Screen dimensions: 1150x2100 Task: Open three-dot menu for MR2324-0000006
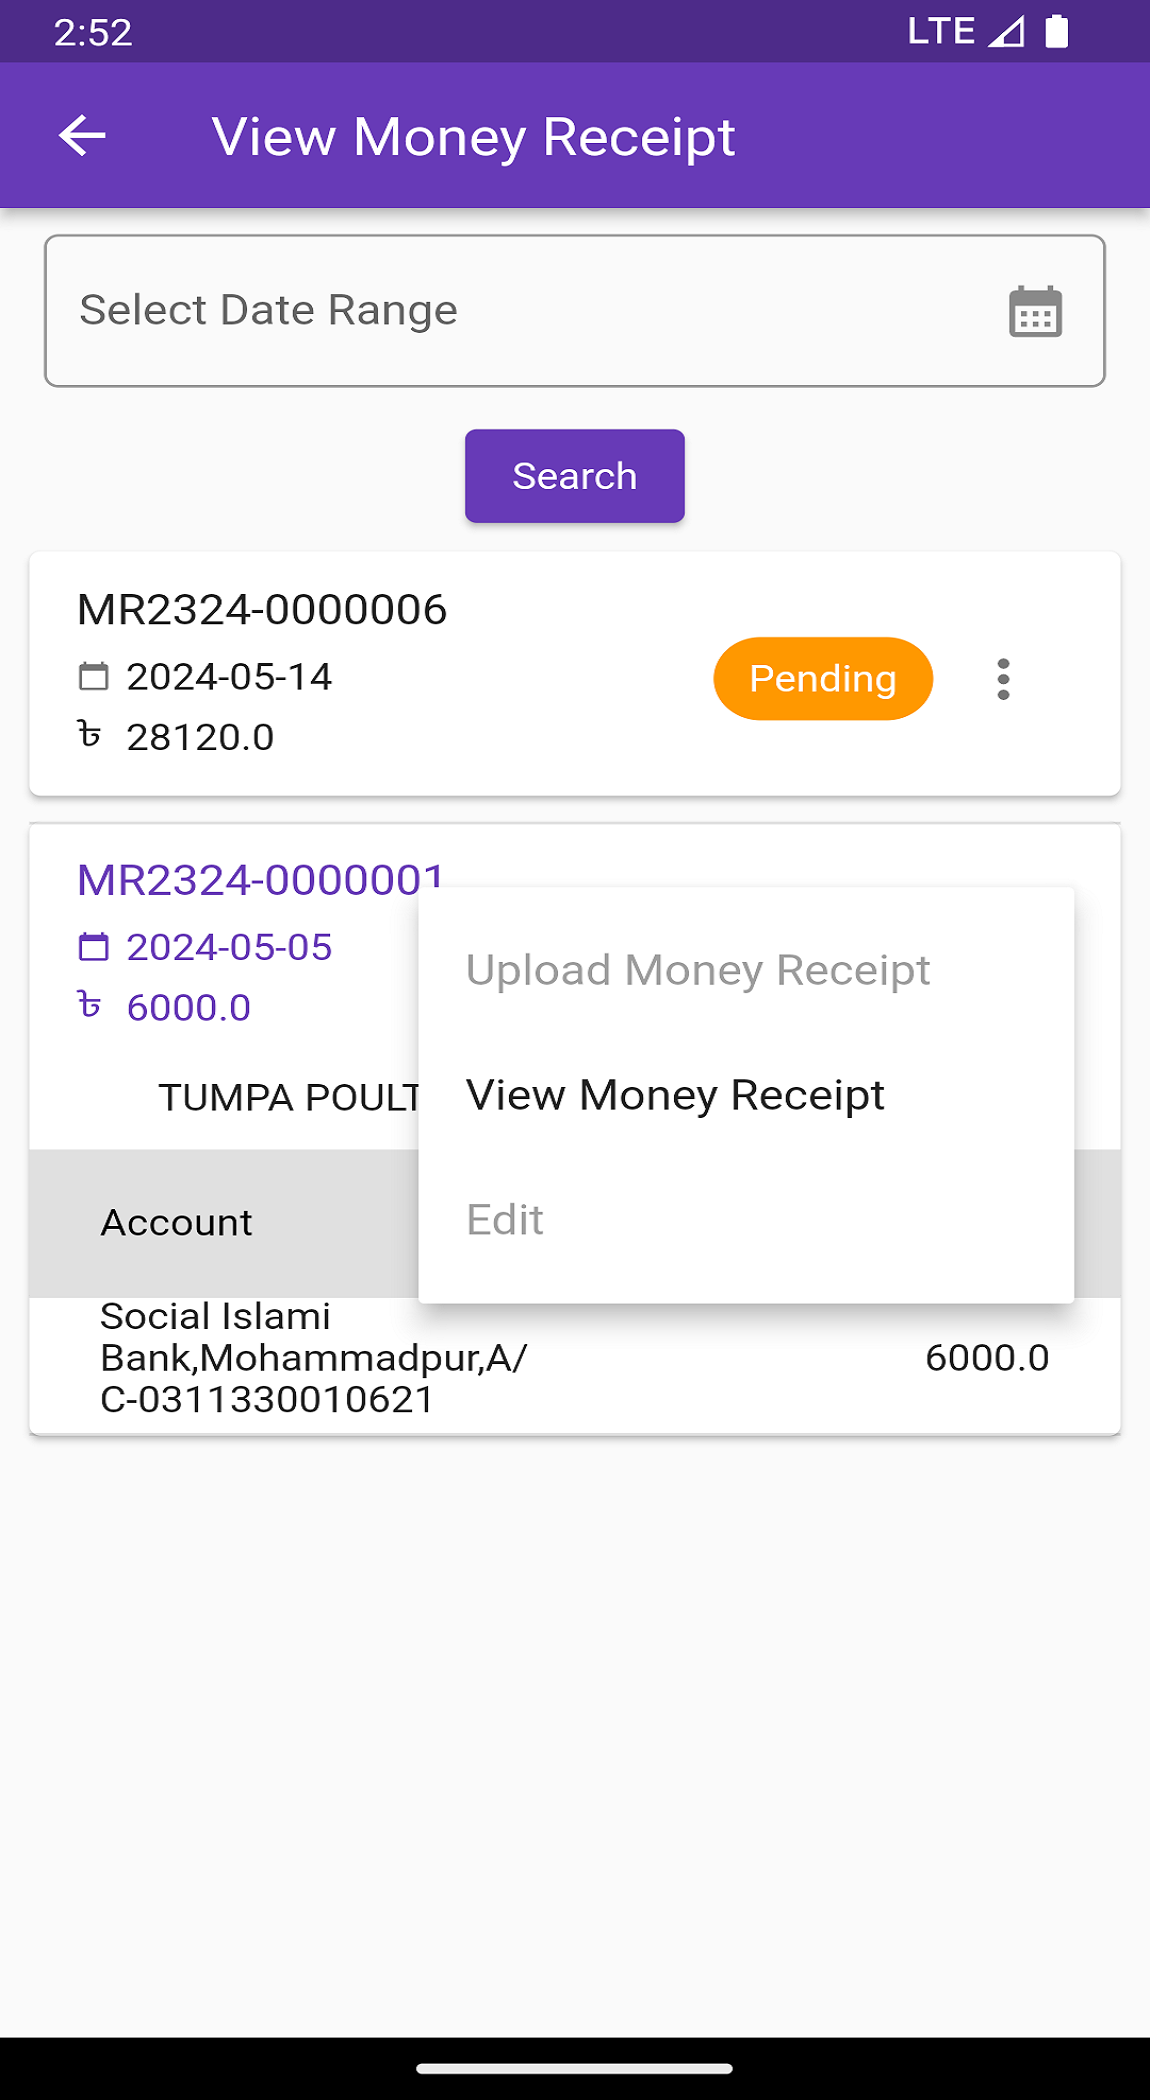pos(1003,680)
